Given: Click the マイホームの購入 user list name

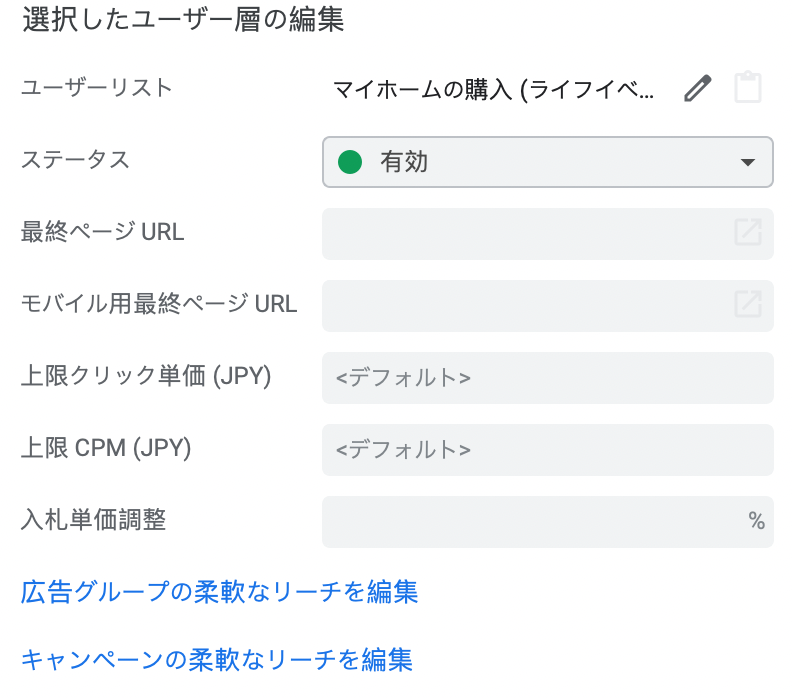Looking at the screenshot, I should (495, 89).
